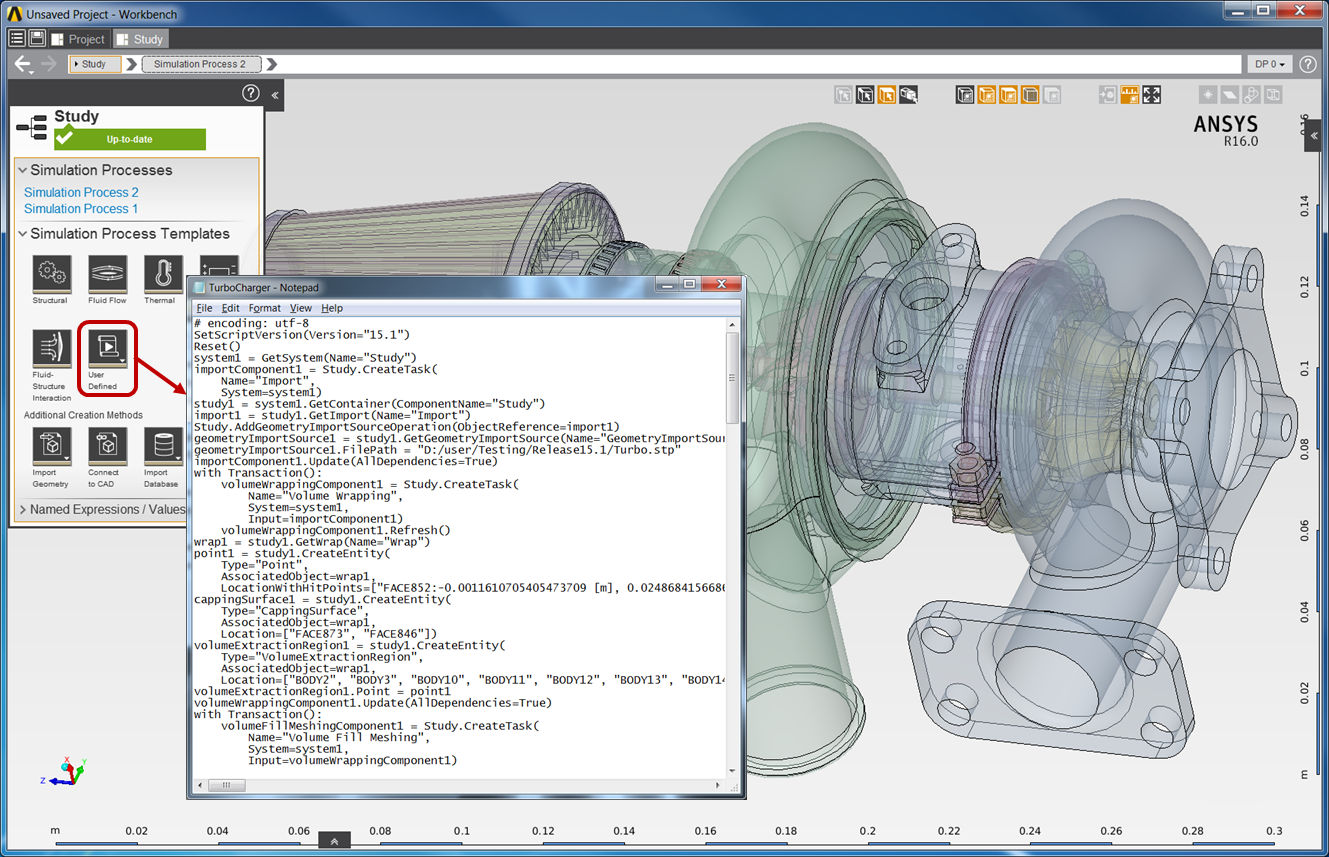This screenshot has height=857, width=1329.
Task: Open the Simulation Process 2 link
Action: [x=81, y=192]
